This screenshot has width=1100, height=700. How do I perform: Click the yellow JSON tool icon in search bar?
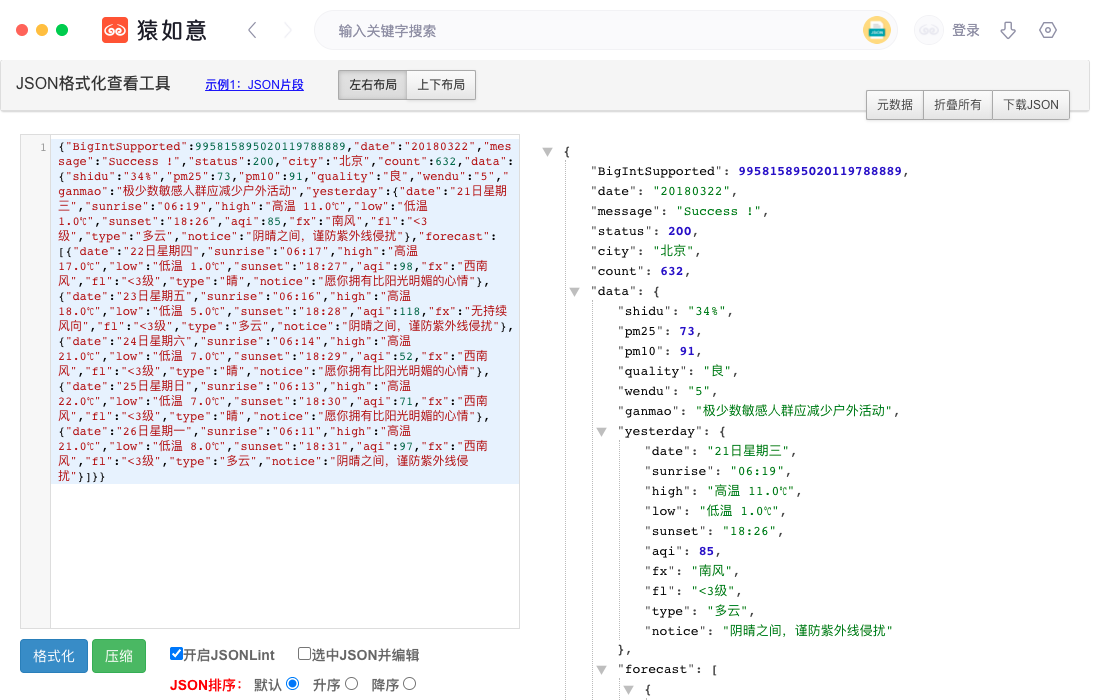[877, 31]
